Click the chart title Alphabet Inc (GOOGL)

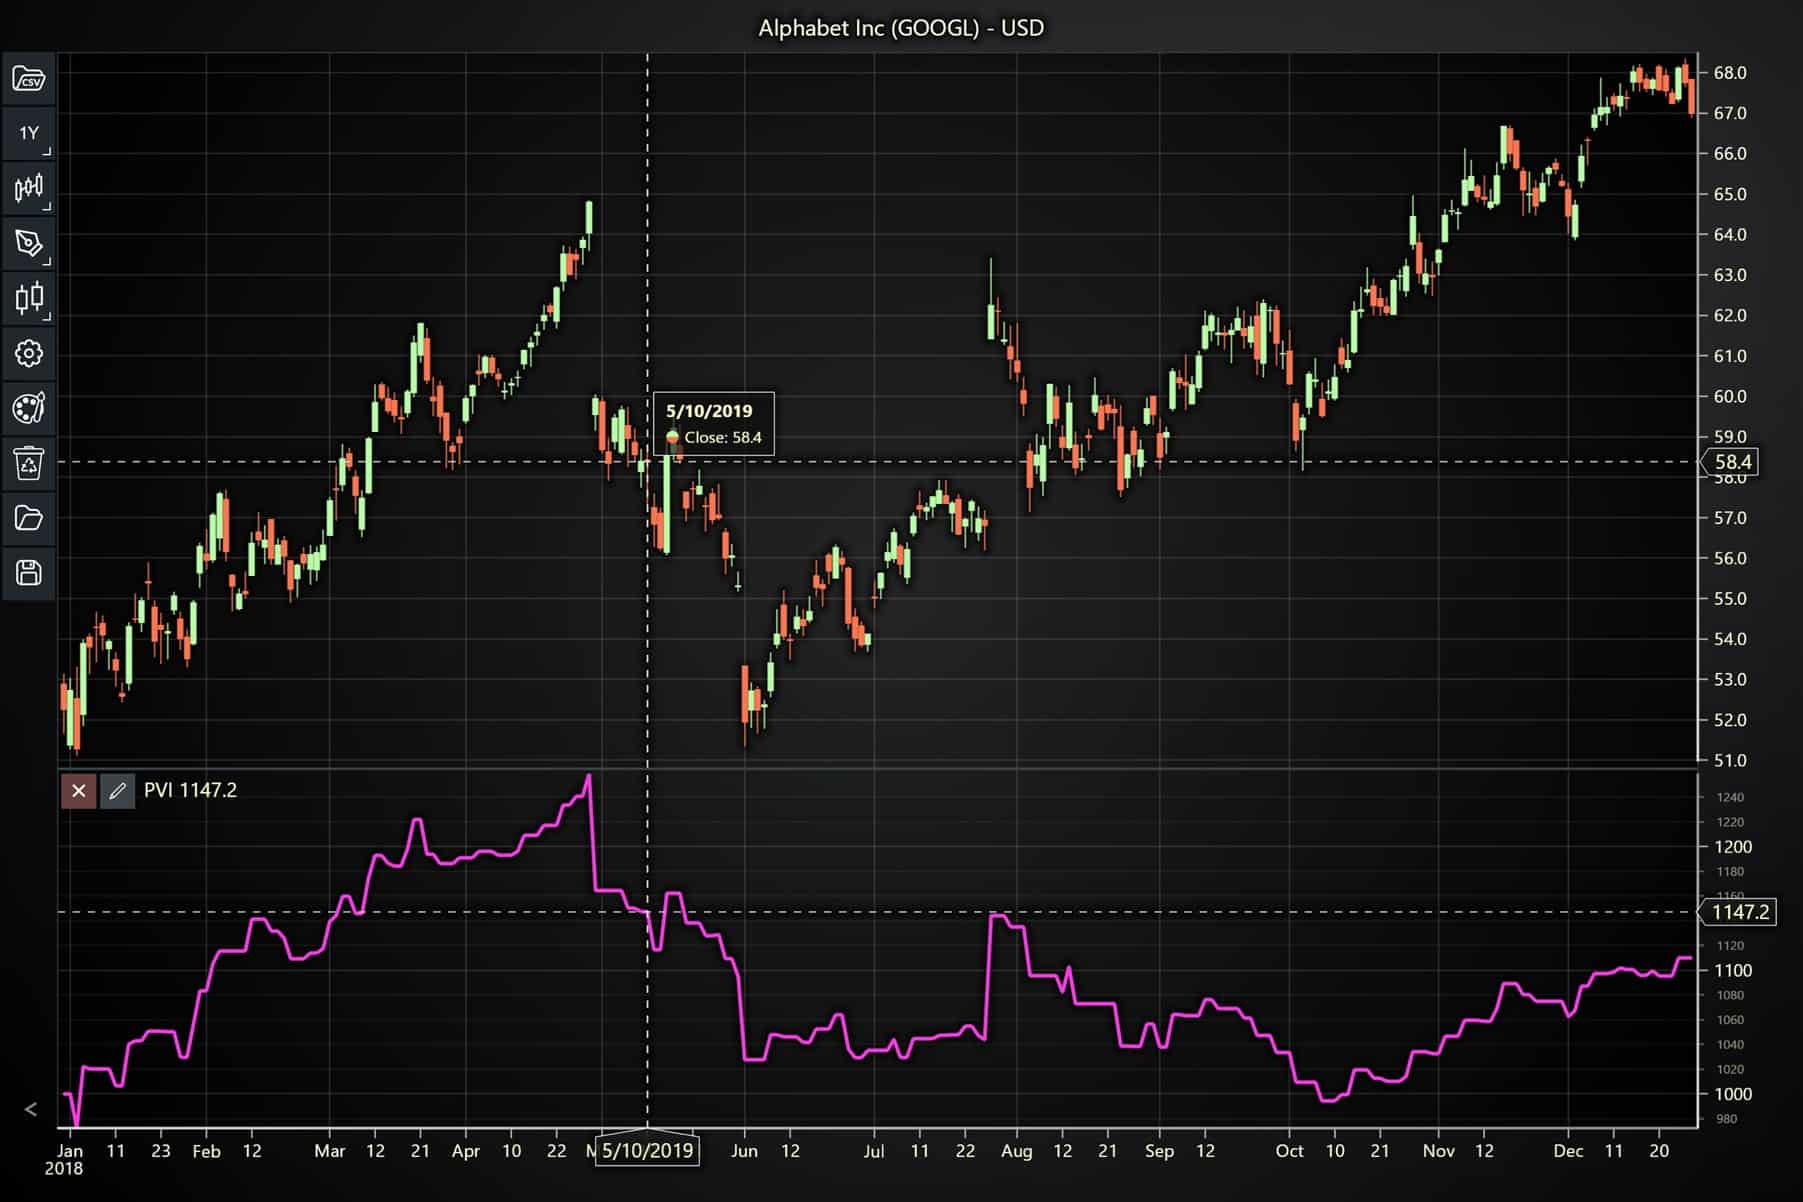coord(900,28)
